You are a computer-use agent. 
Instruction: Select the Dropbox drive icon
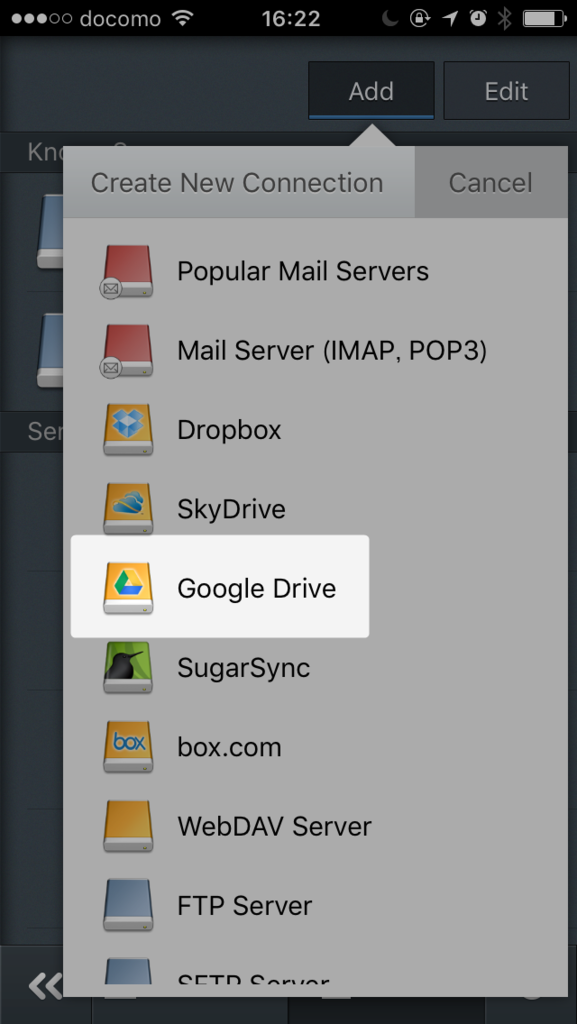point(128,430)
